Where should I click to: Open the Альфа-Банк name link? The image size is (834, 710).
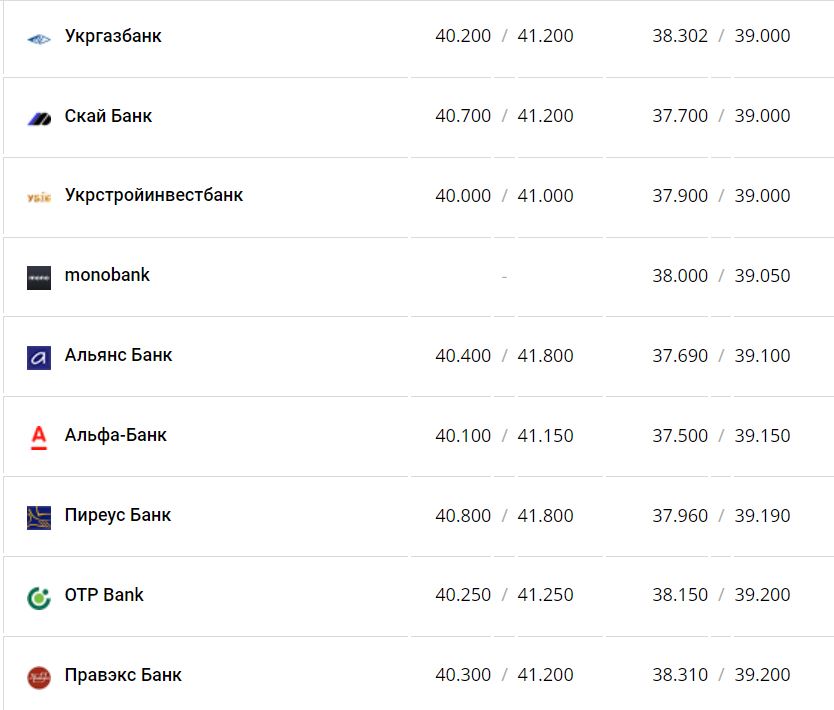[x=116, y=435]
